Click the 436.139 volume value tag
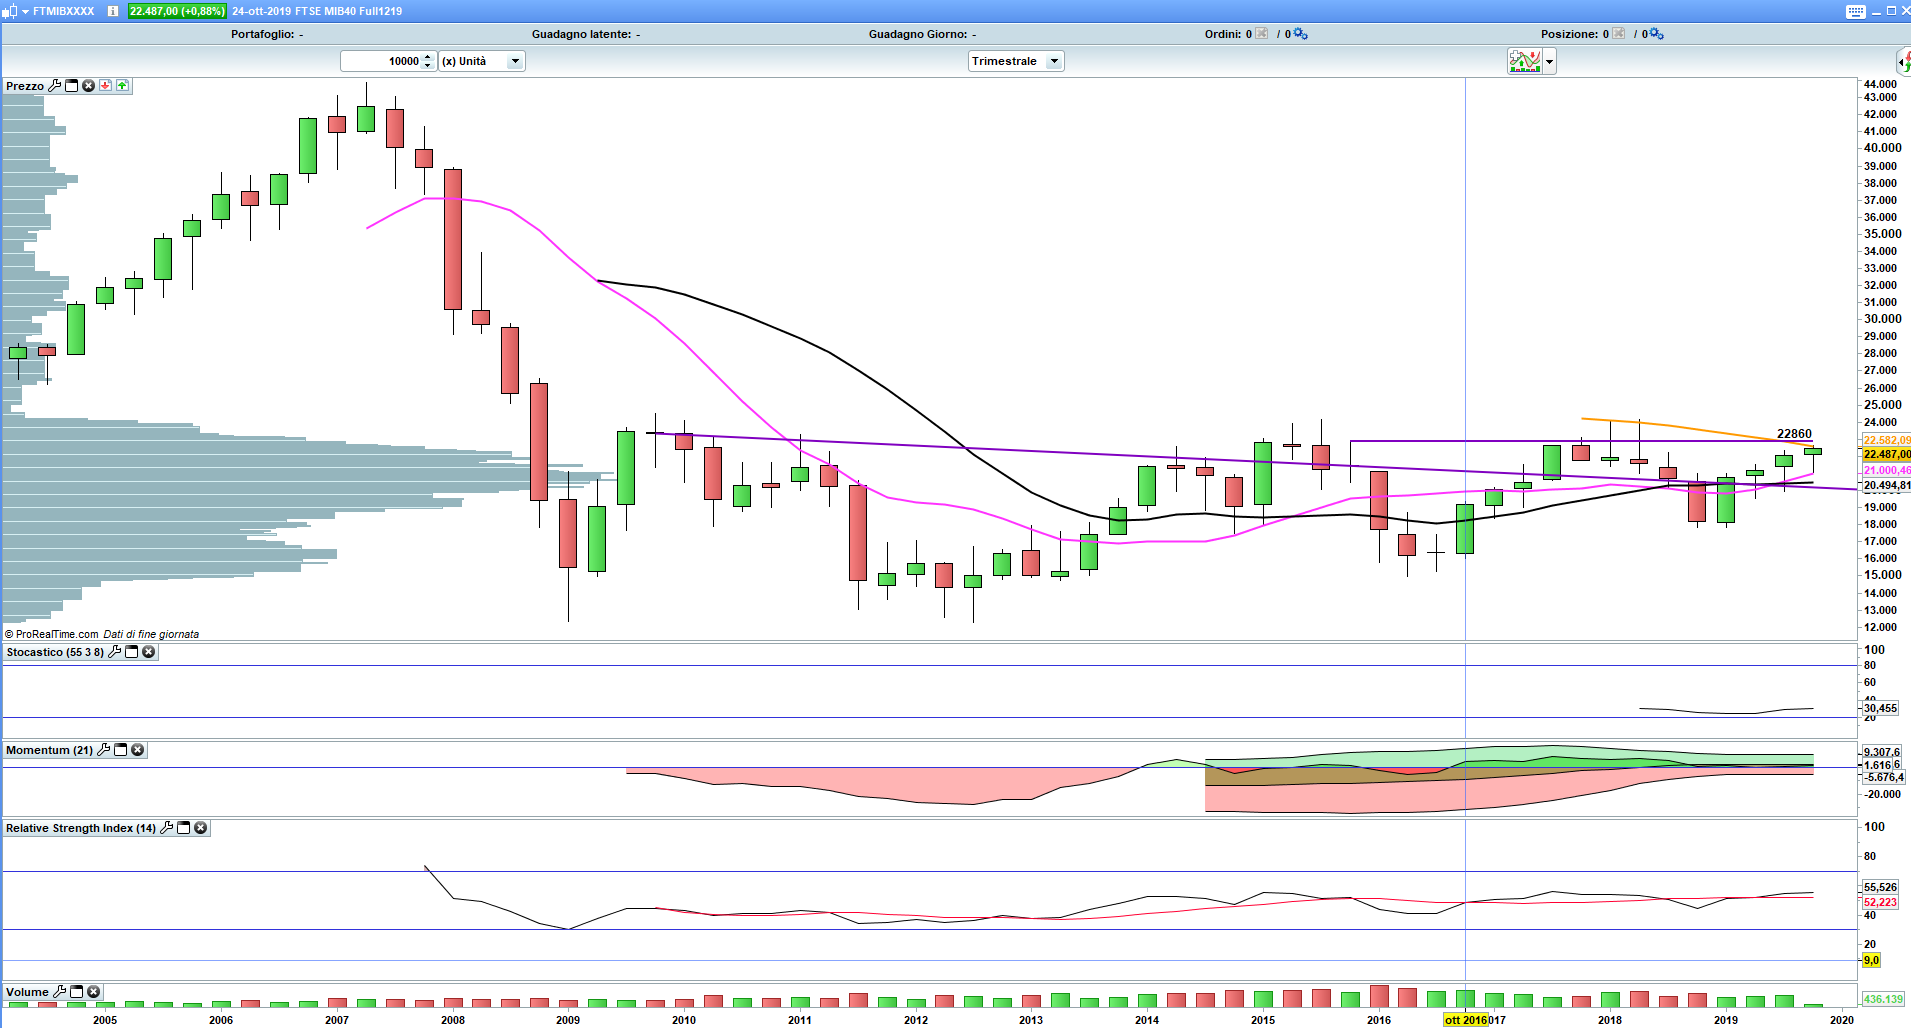 [1883, 999]
